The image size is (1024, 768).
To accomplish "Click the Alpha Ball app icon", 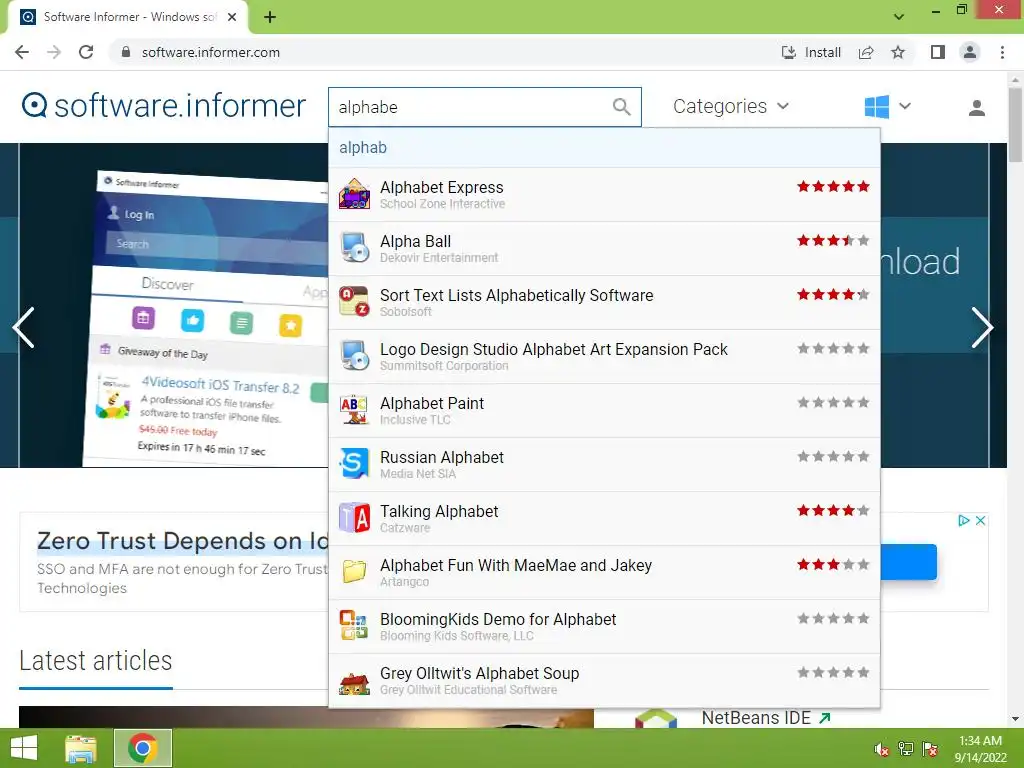I will click(x=355, y=248).
